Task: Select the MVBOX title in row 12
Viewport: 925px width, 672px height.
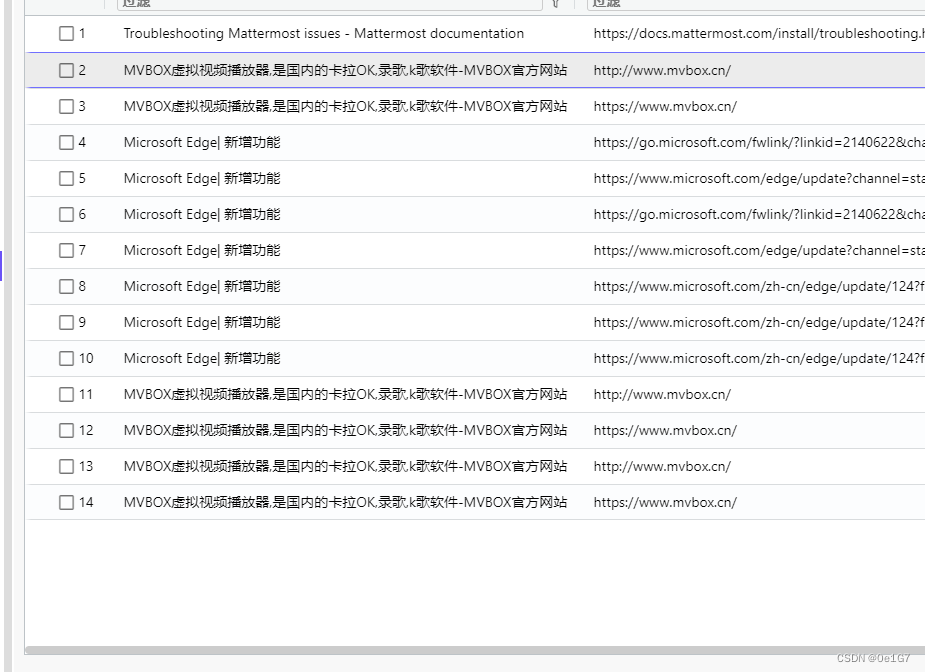Action: point(345,431)
